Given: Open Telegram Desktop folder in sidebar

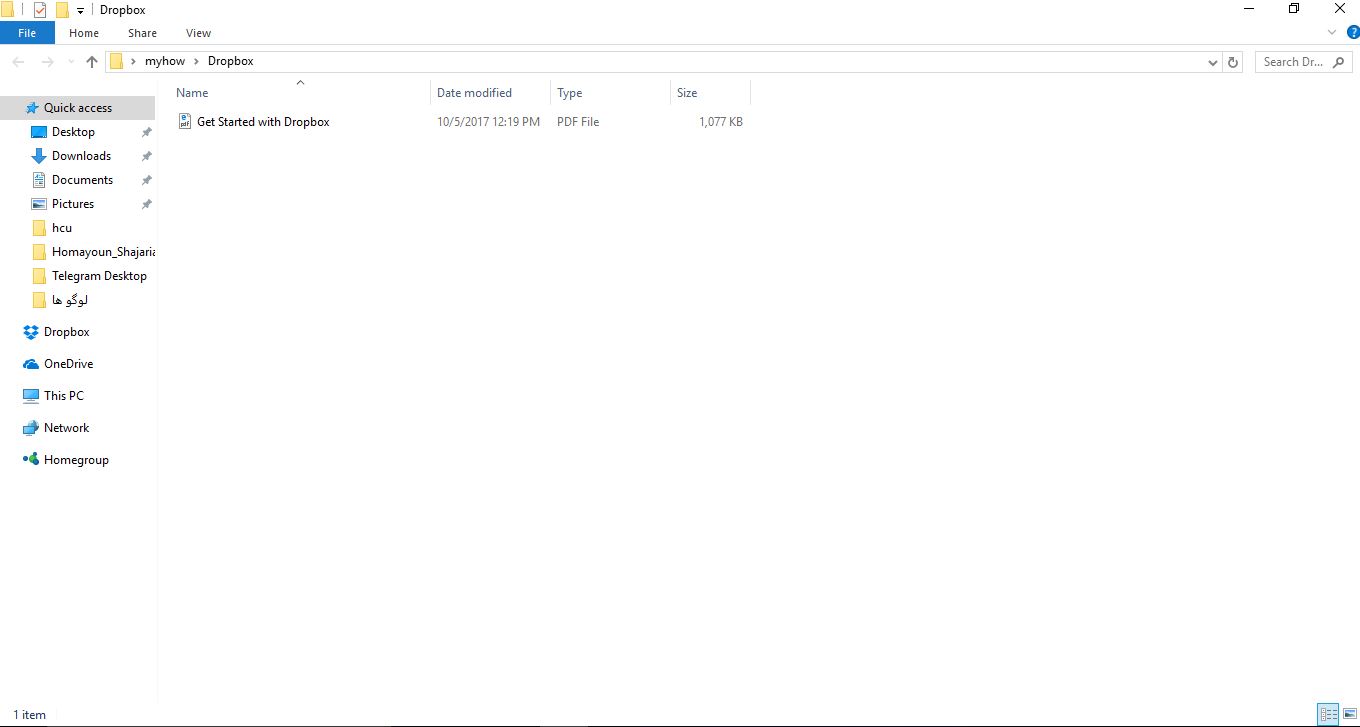Looking at the screenshot, I should tap(99, 276).
